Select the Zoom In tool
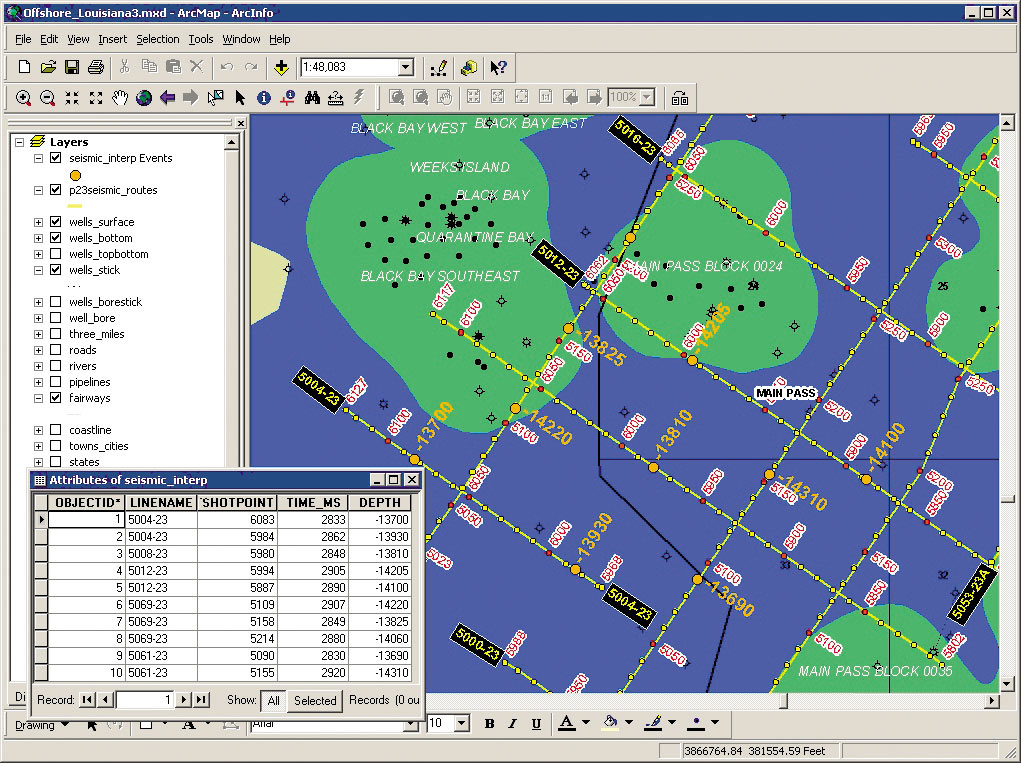 [23, 98]
